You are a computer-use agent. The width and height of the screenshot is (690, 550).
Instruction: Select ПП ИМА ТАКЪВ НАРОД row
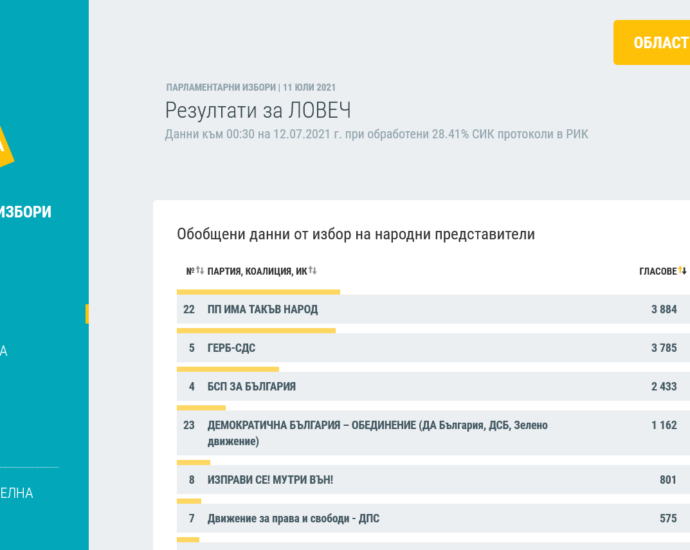[433, 309]
